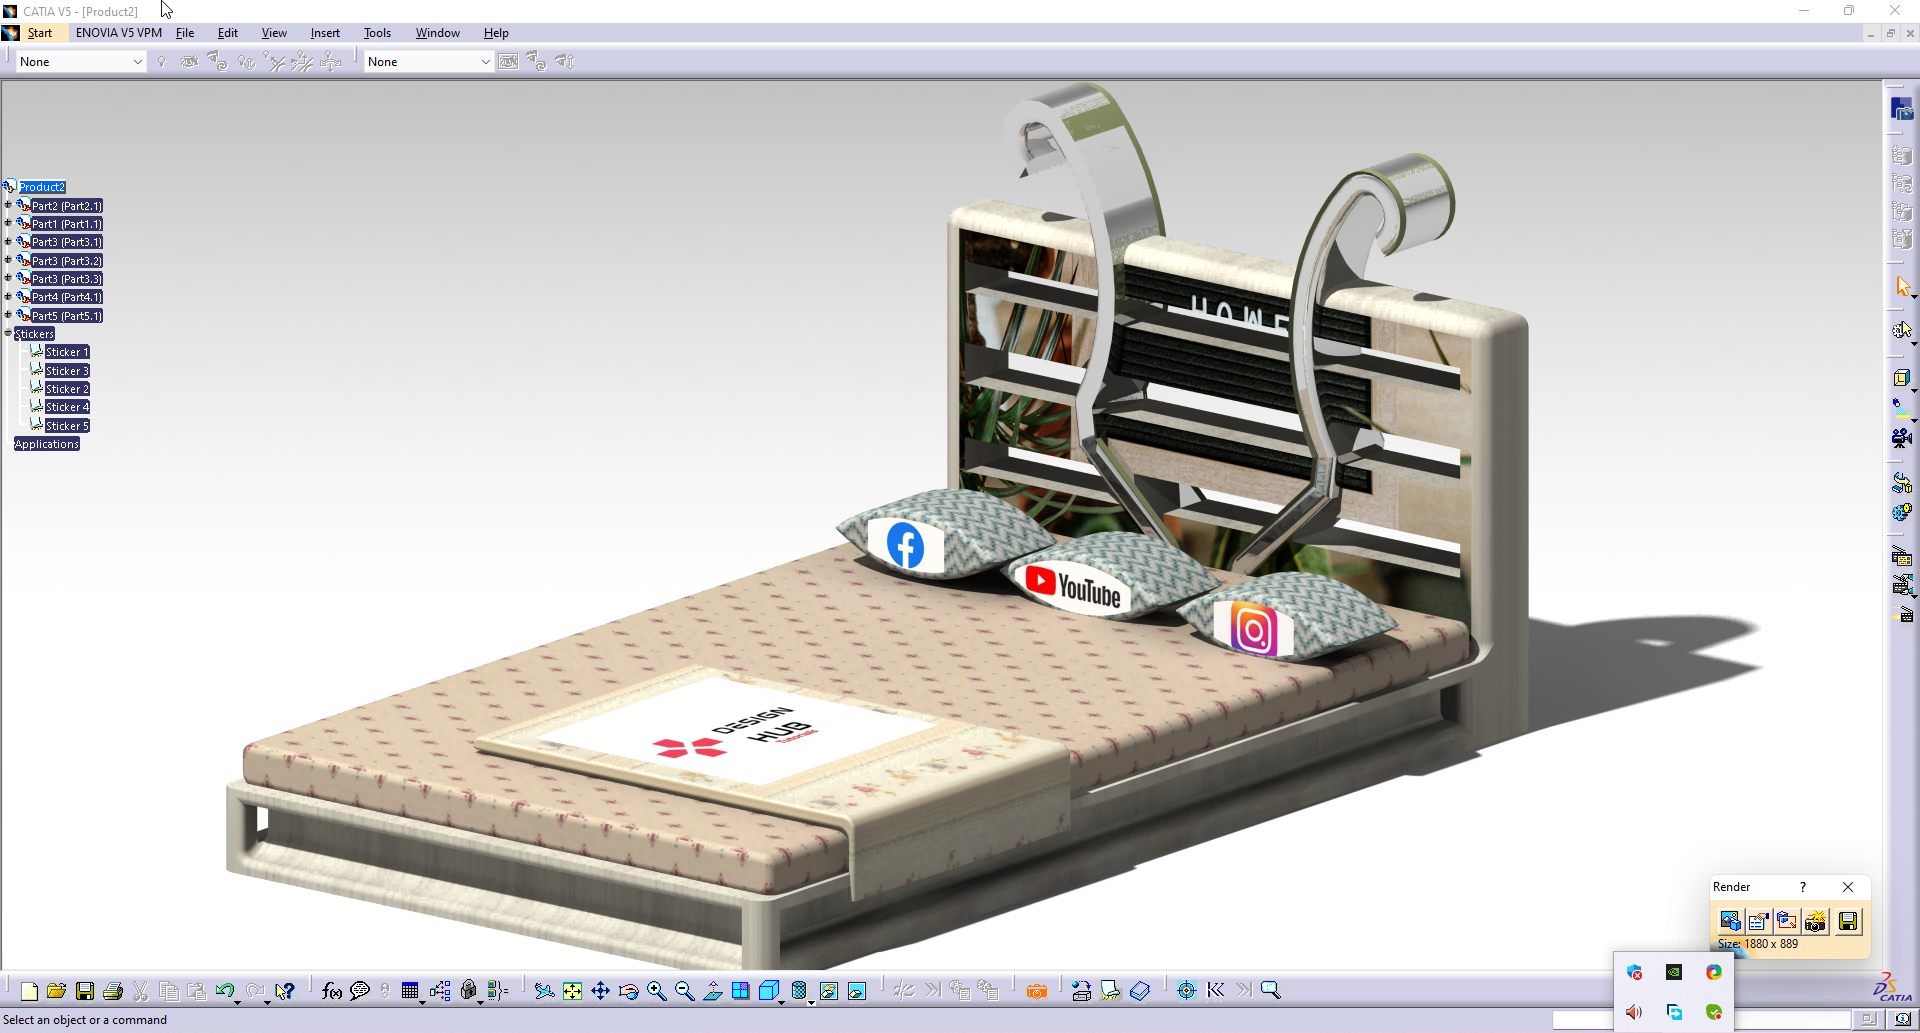Select Sticker 4 in the tree
Screen dimensions: 1920x1033
click(67, 407)
